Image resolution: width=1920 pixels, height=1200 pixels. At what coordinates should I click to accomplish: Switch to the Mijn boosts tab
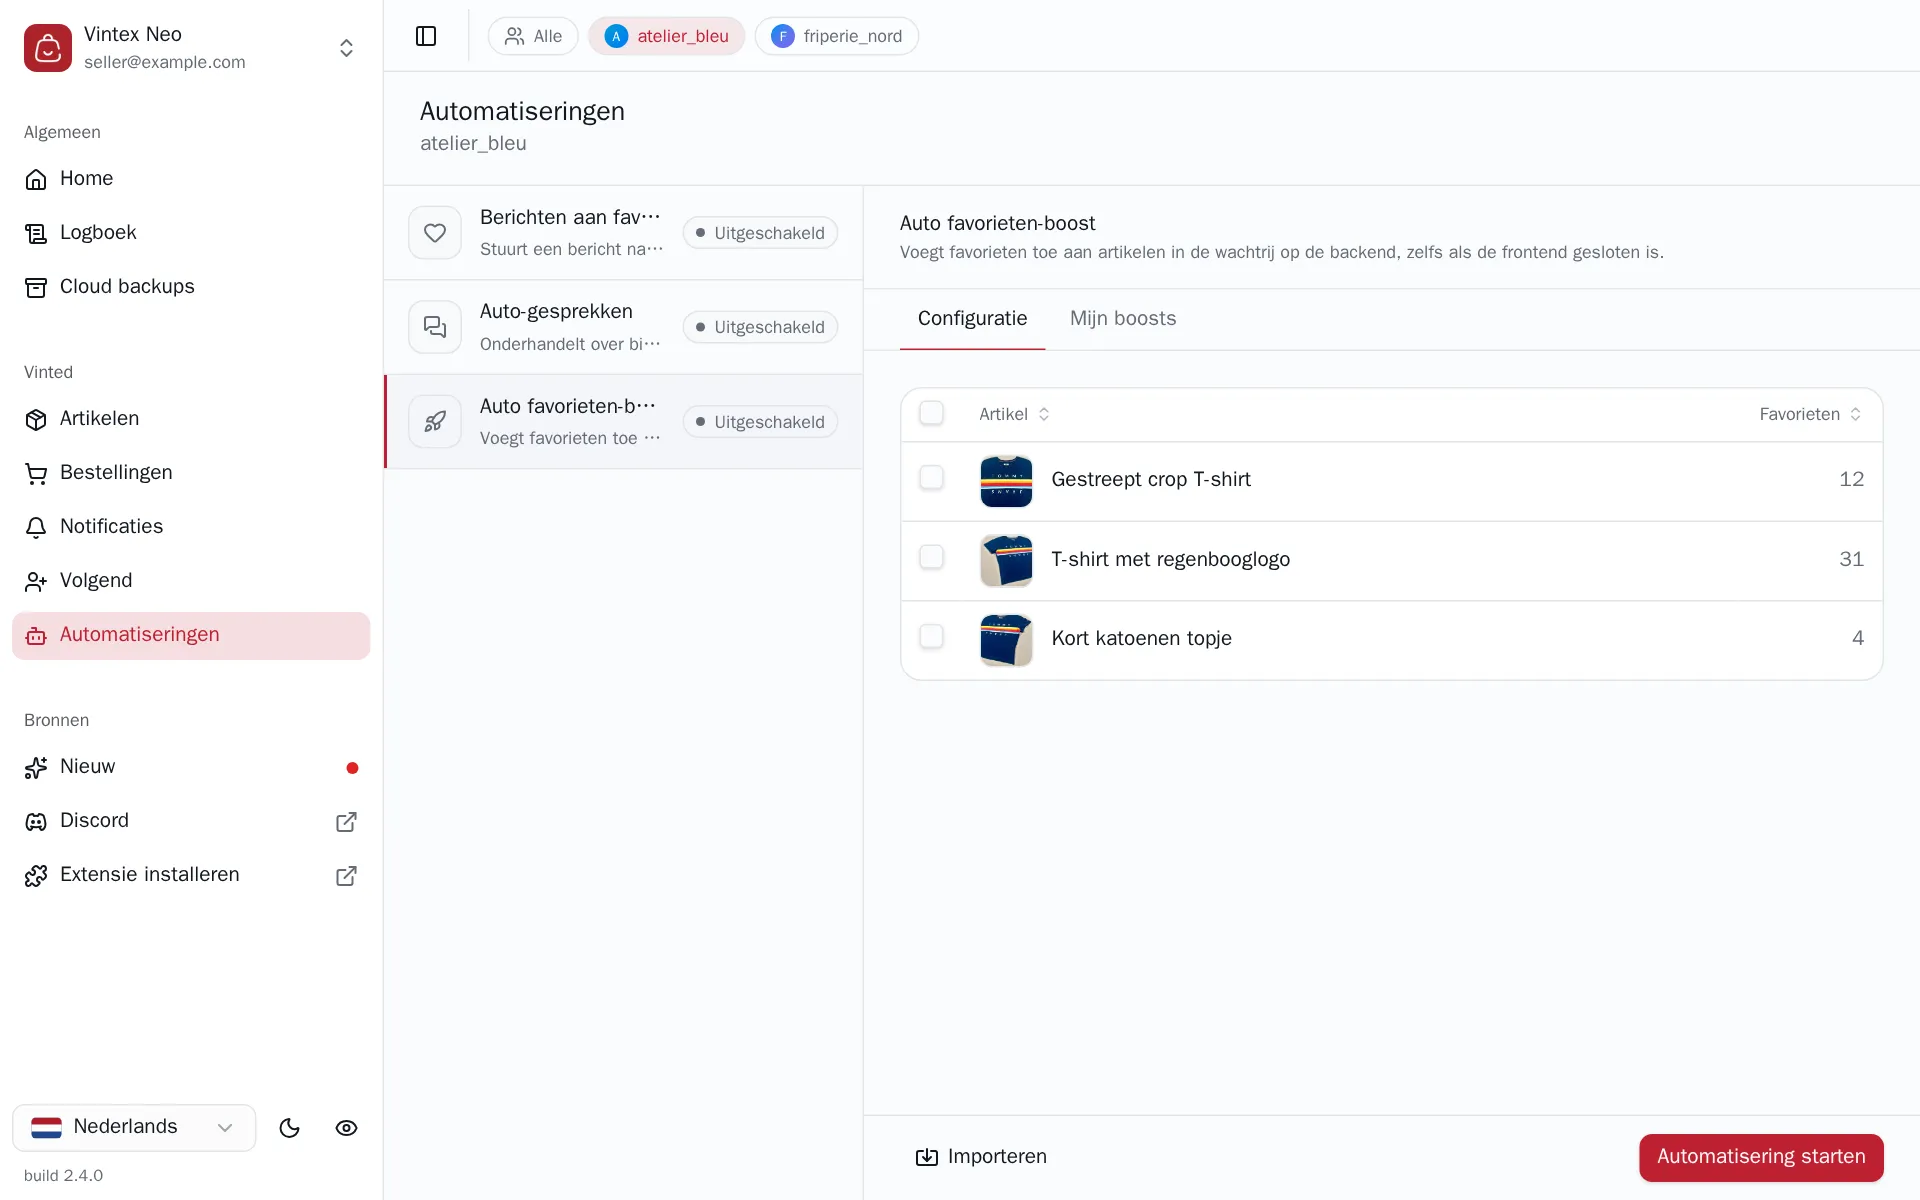1123,319
